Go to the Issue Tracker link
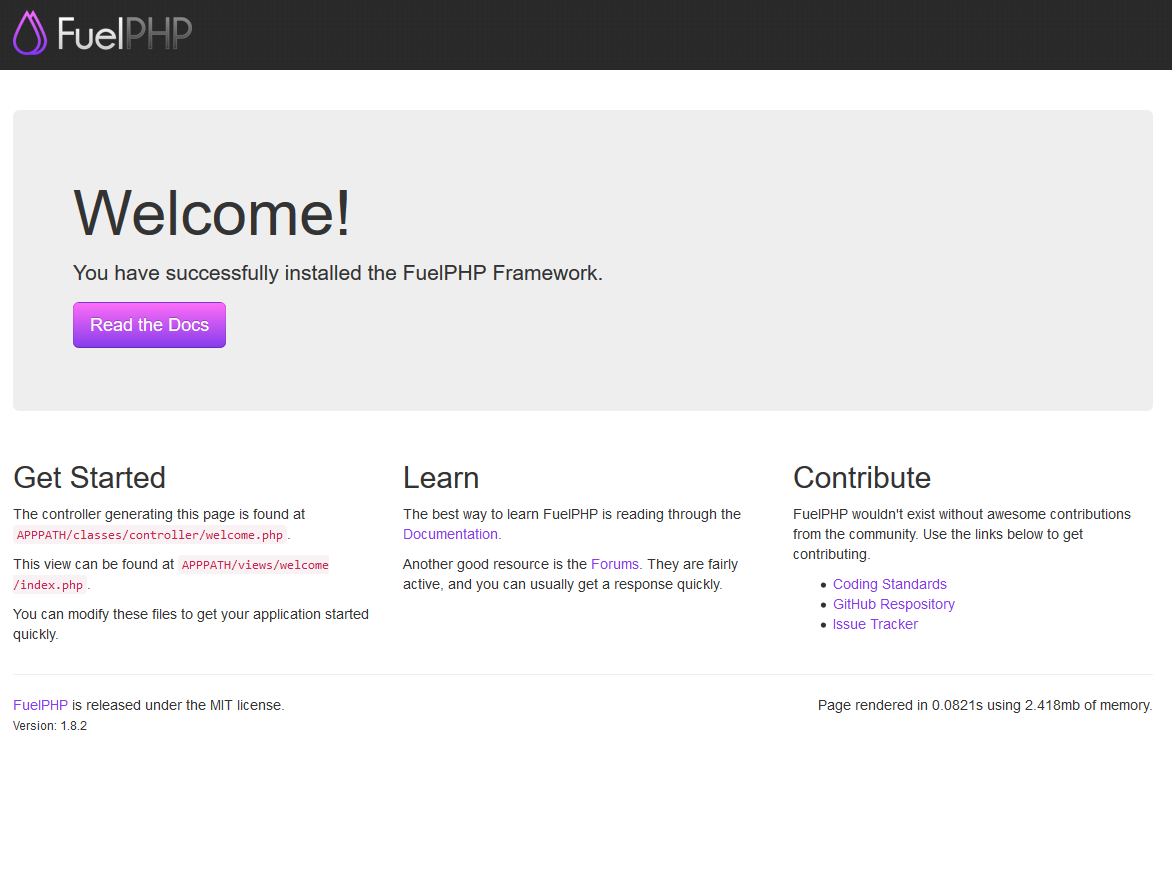The width and height of the screenshot is (1172, 871). 875,625
